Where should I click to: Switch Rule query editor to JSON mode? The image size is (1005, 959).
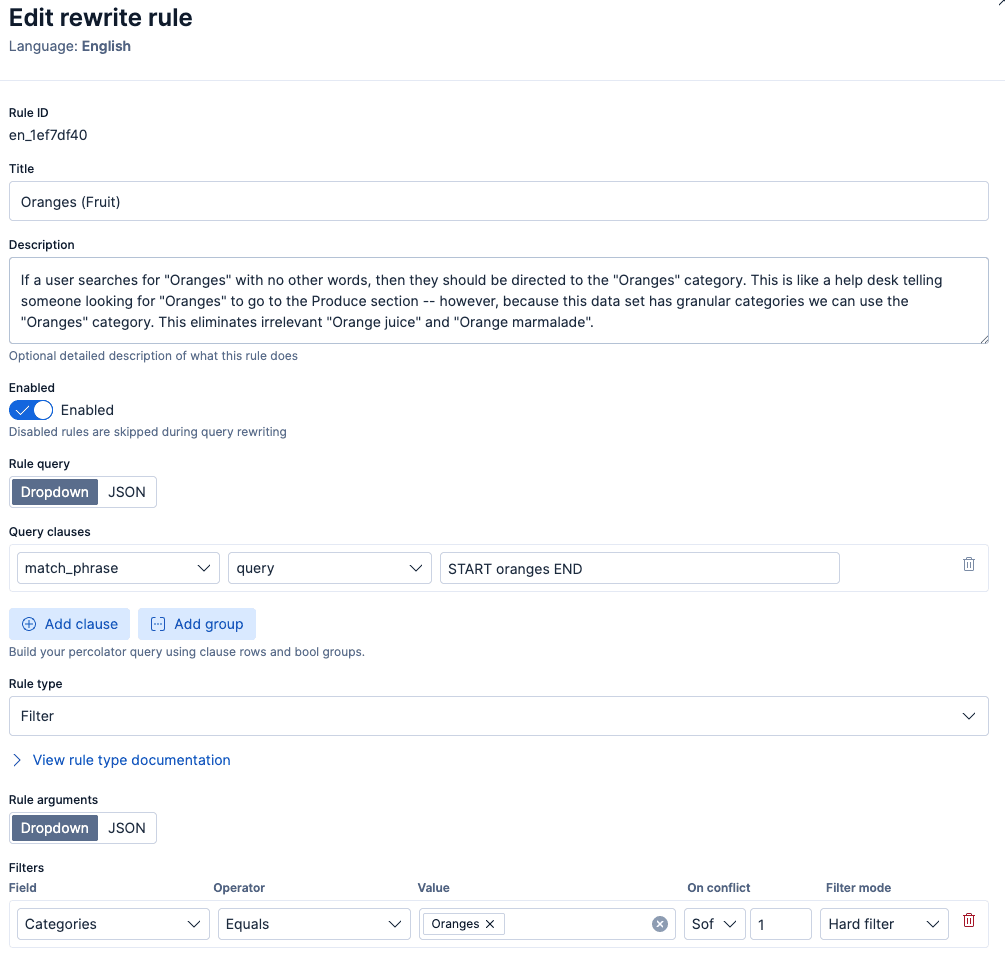(127, 491)
